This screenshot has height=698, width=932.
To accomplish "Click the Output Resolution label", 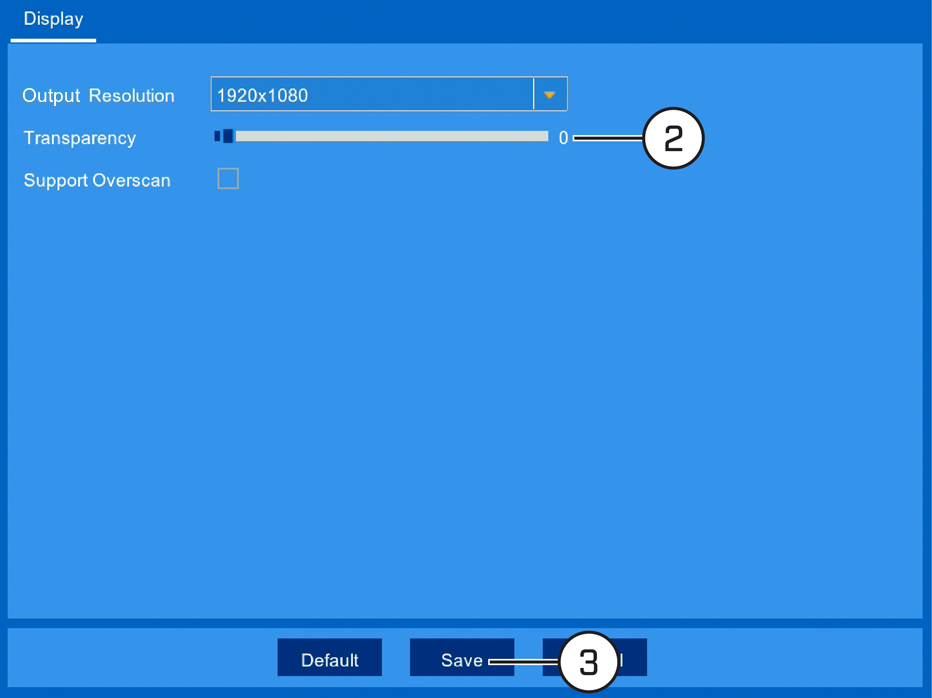I will tap(98, 96).
